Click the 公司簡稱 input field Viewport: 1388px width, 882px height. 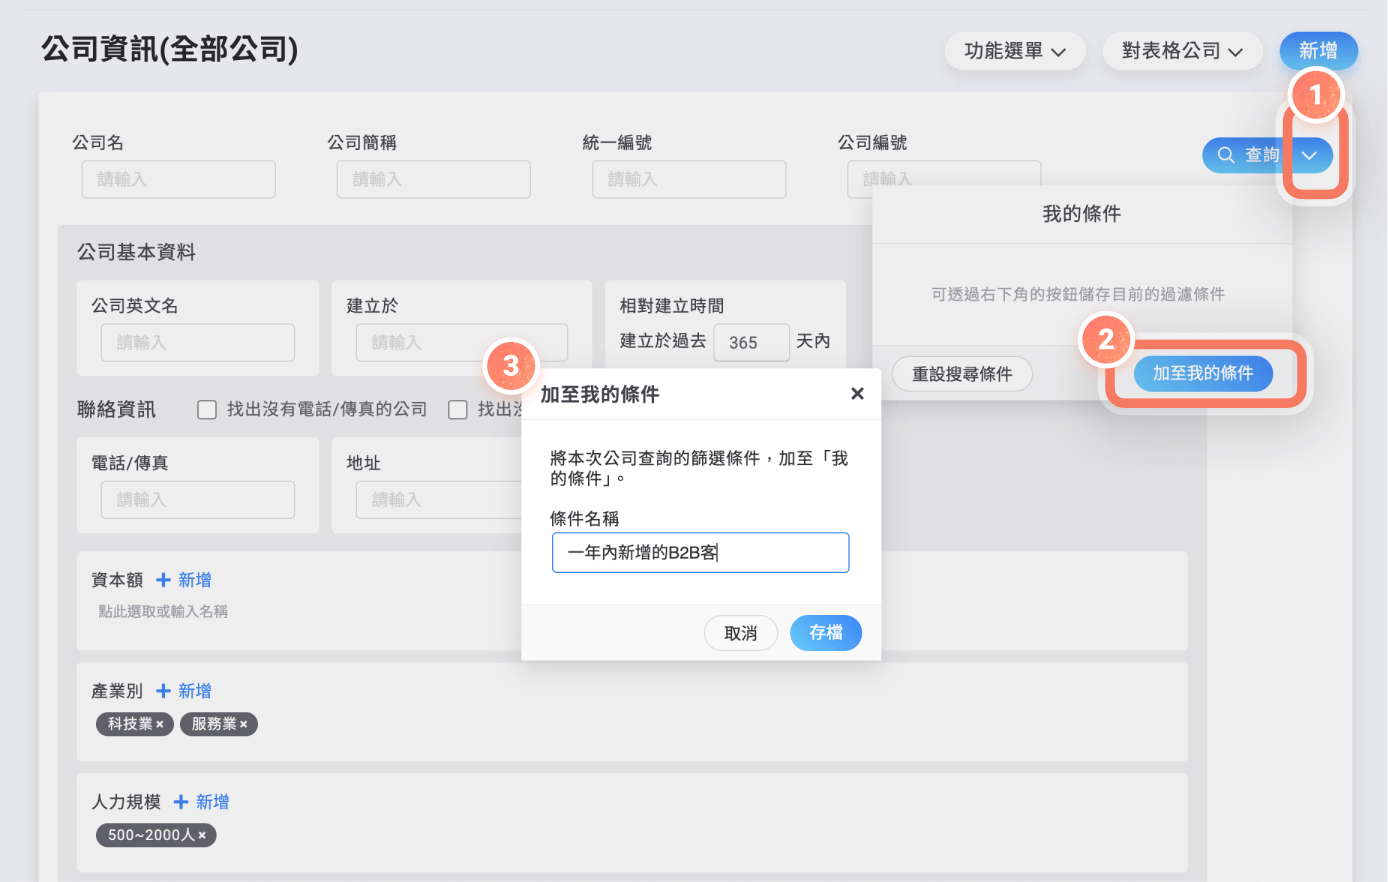(434, 180)
